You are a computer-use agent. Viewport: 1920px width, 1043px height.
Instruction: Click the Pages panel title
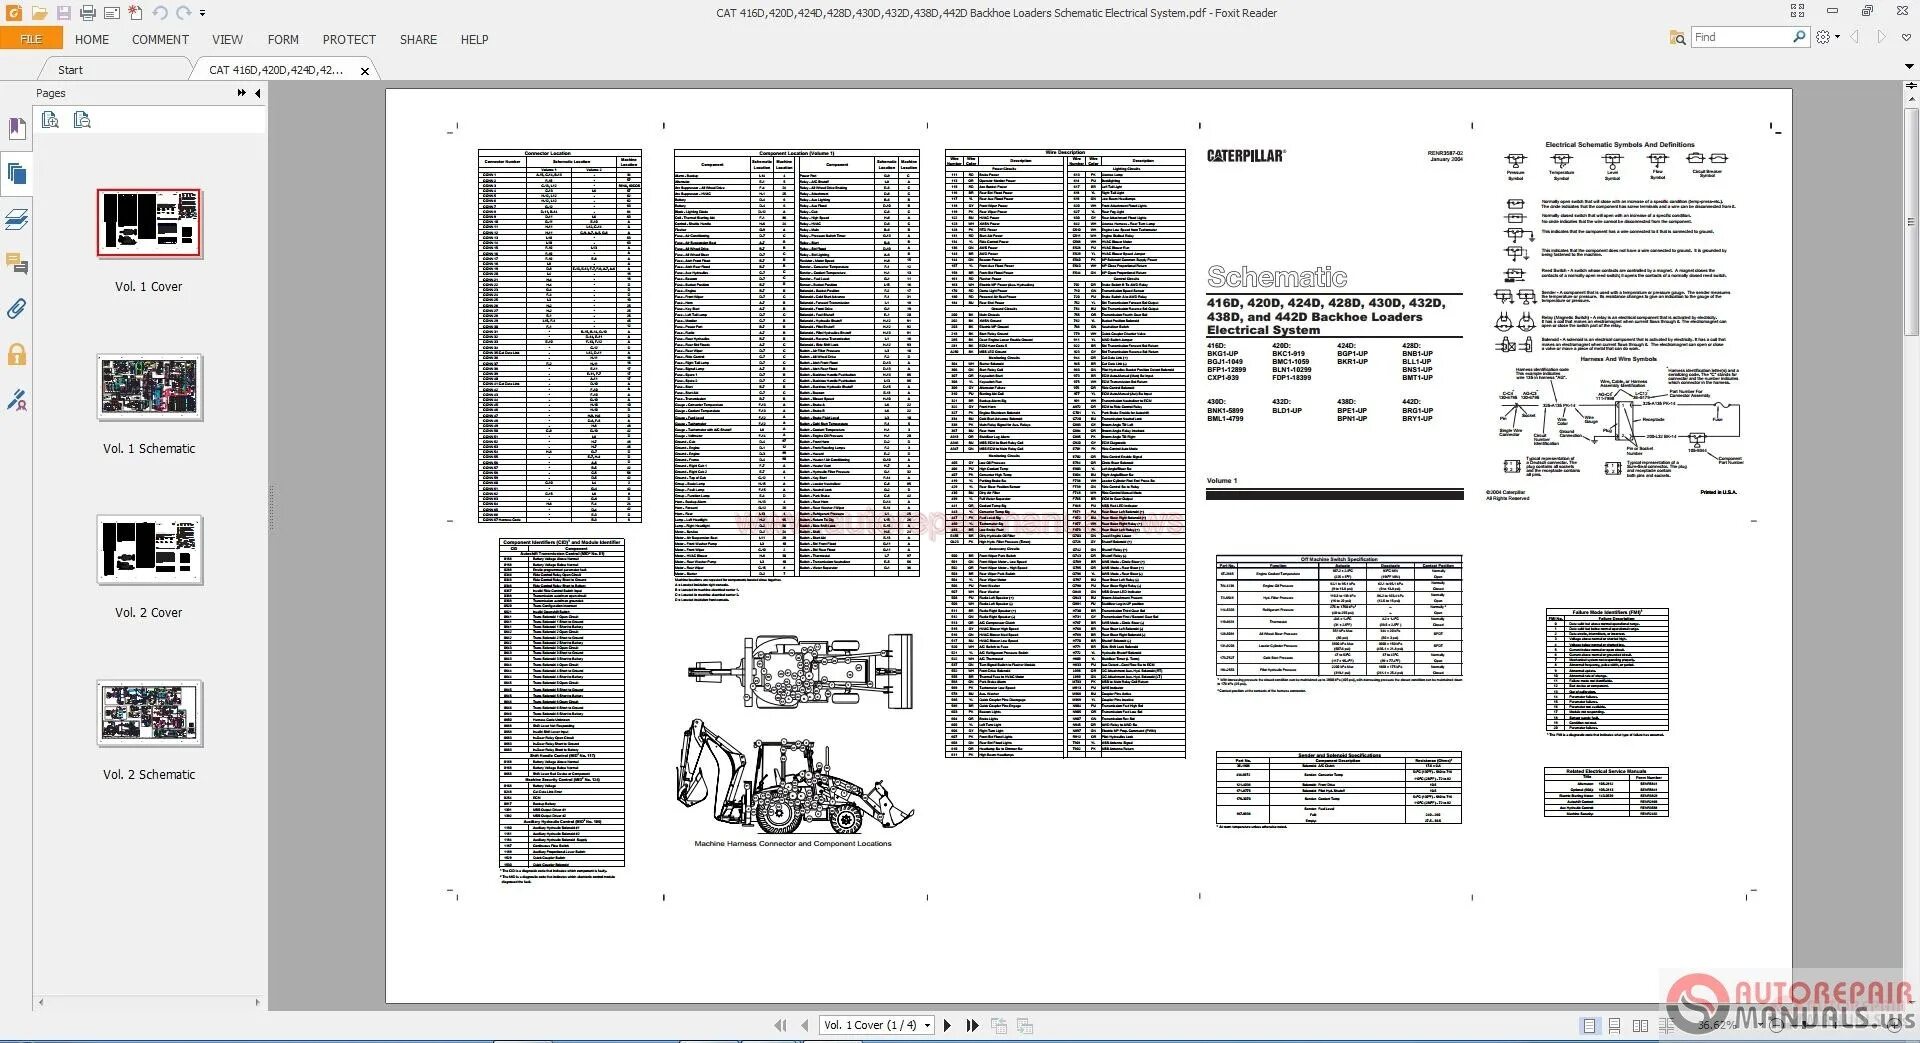[x=51, y=93]
